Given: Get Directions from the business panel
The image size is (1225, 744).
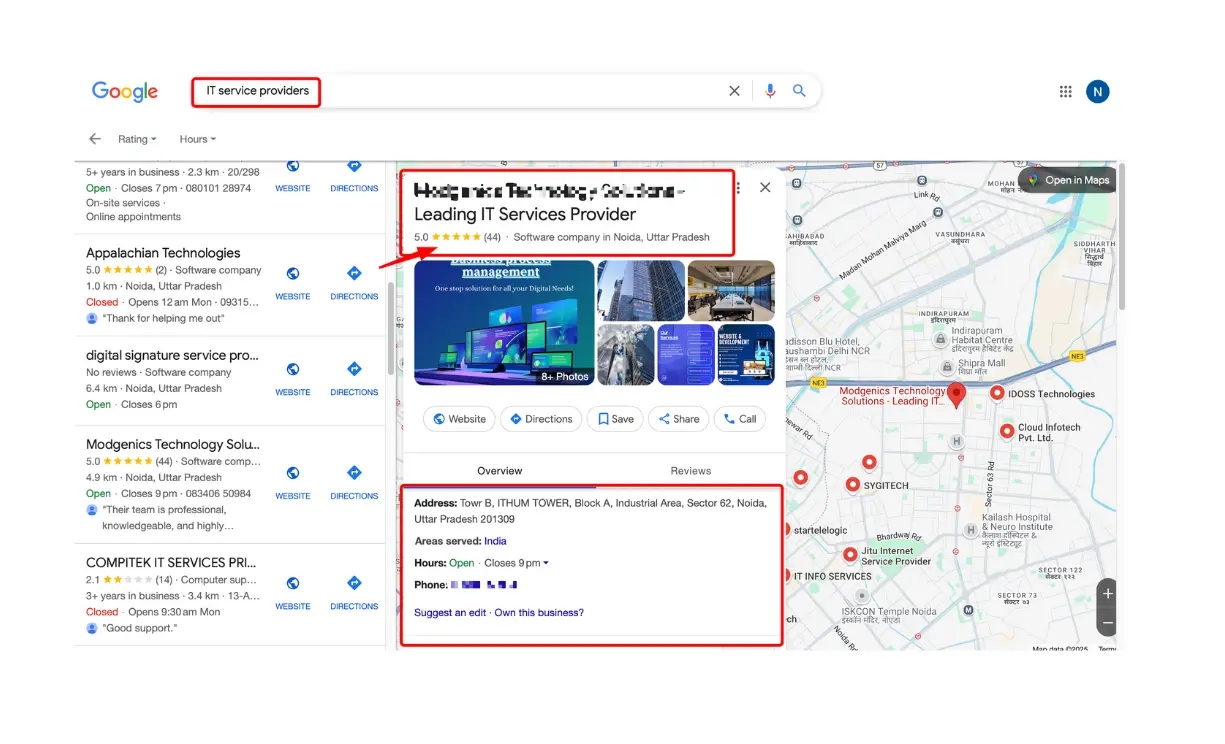Looking at the screenshot, I should pyautogui.click(x=541, y=419).
